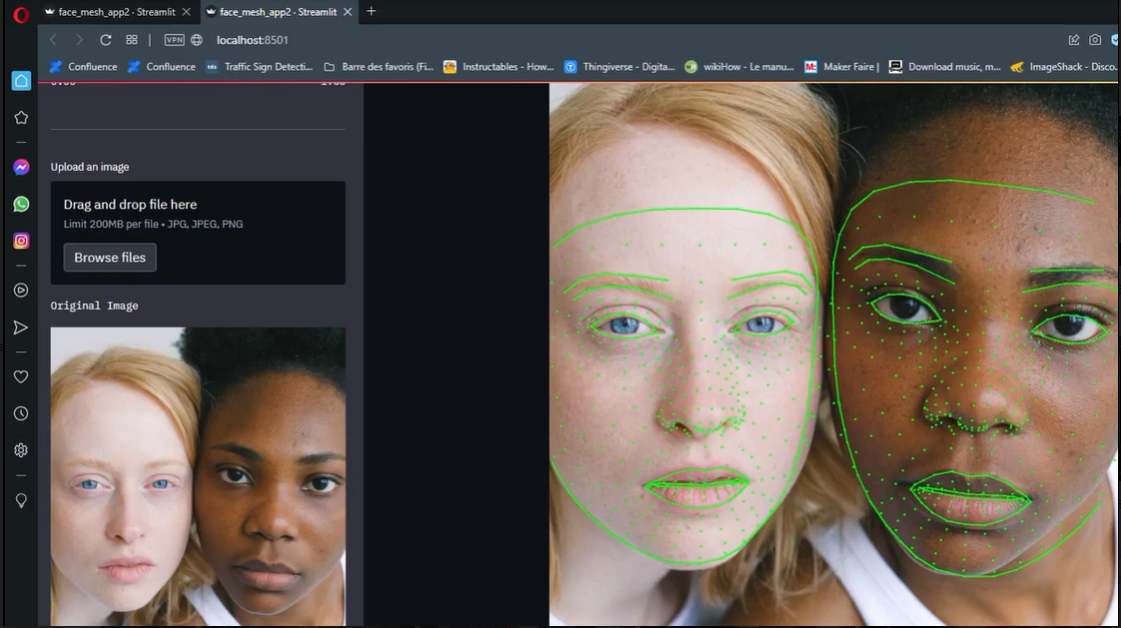Open the snapshot edit icon in address bar
The height and width of the screenshot is (628, 1121).
pyautogui.click(x=1074, y=40)
